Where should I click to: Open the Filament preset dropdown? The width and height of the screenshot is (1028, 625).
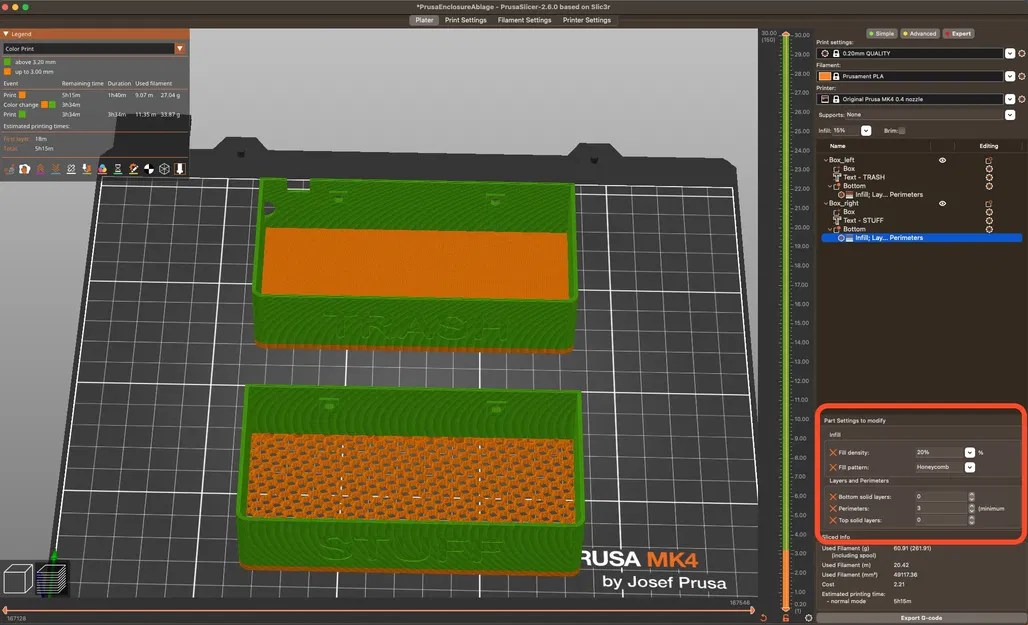click(x=1010, y=76)
